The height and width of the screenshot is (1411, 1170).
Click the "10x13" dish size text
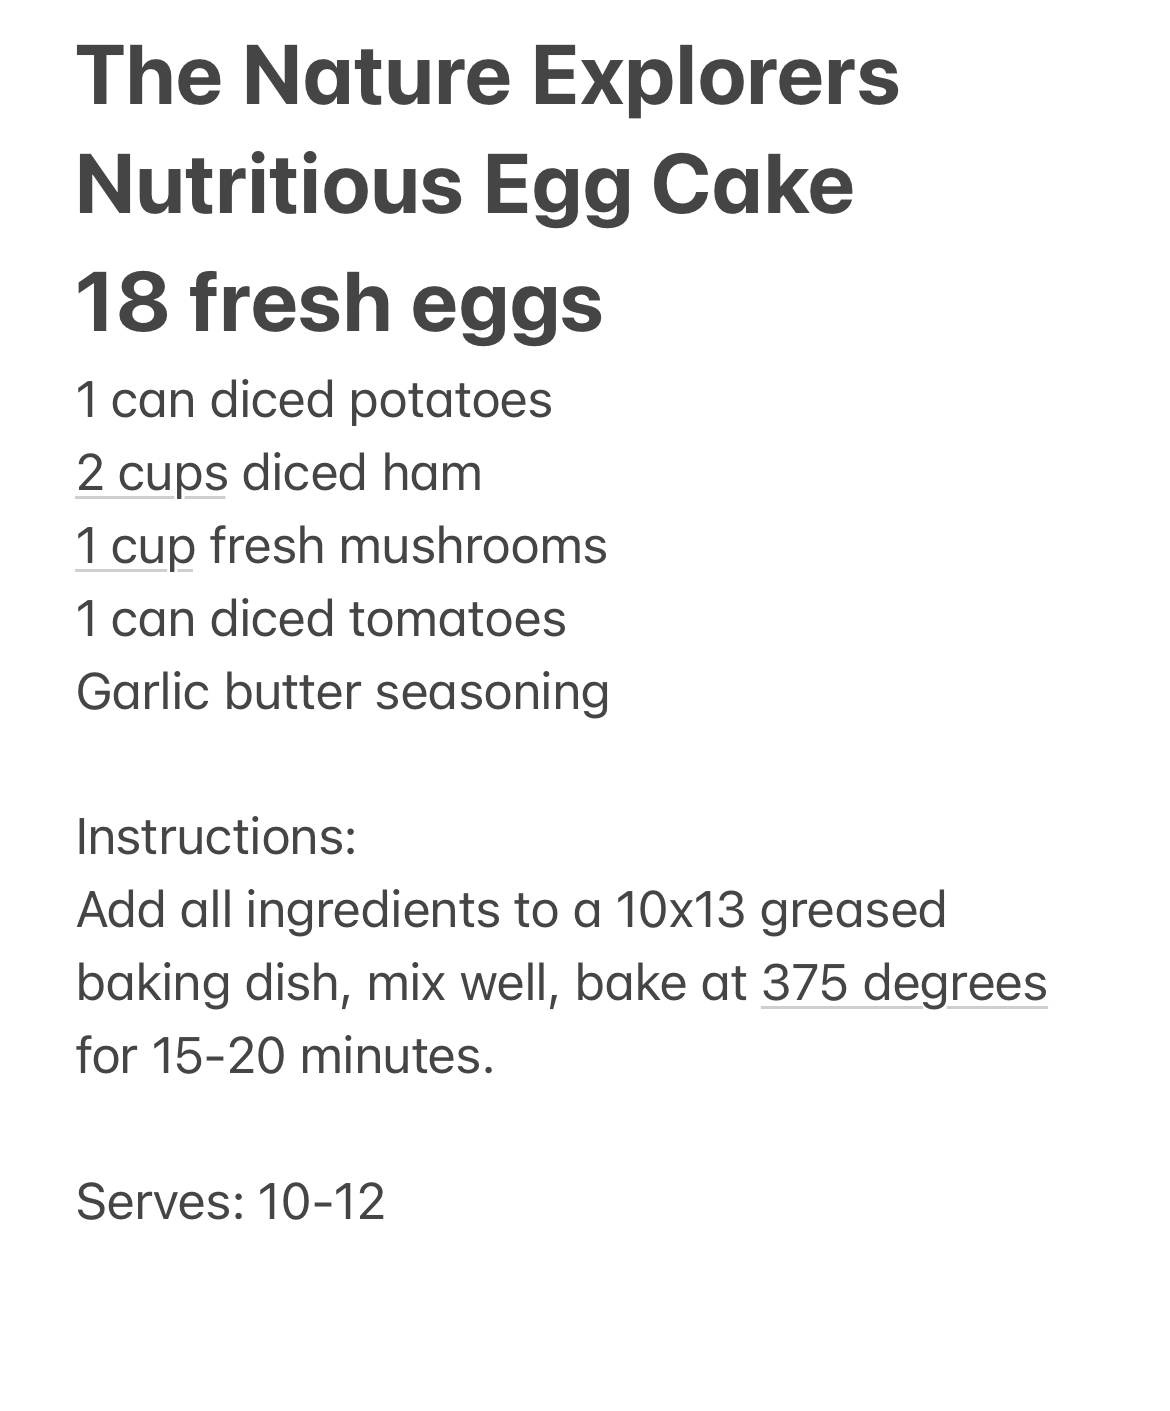coord(680,910)
